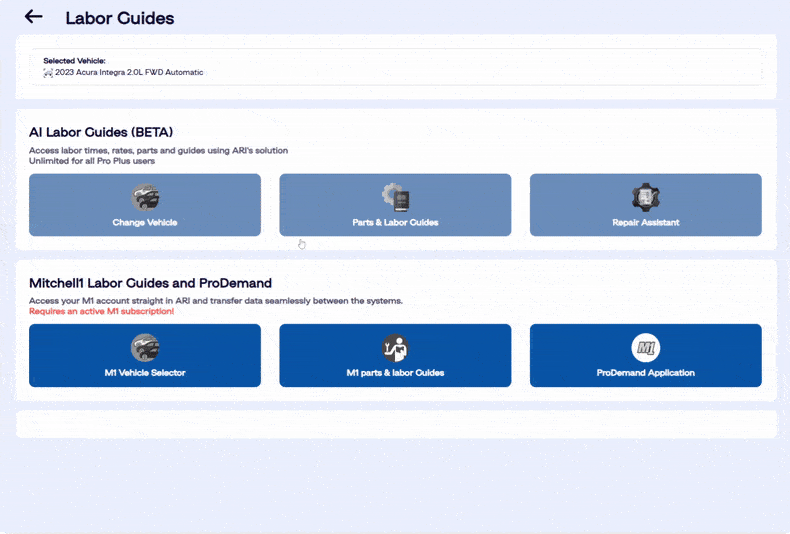Select the 2023 Acura Integra vehicle text
The width and height of the screenshot is (790, 534).
pos(129,73)
